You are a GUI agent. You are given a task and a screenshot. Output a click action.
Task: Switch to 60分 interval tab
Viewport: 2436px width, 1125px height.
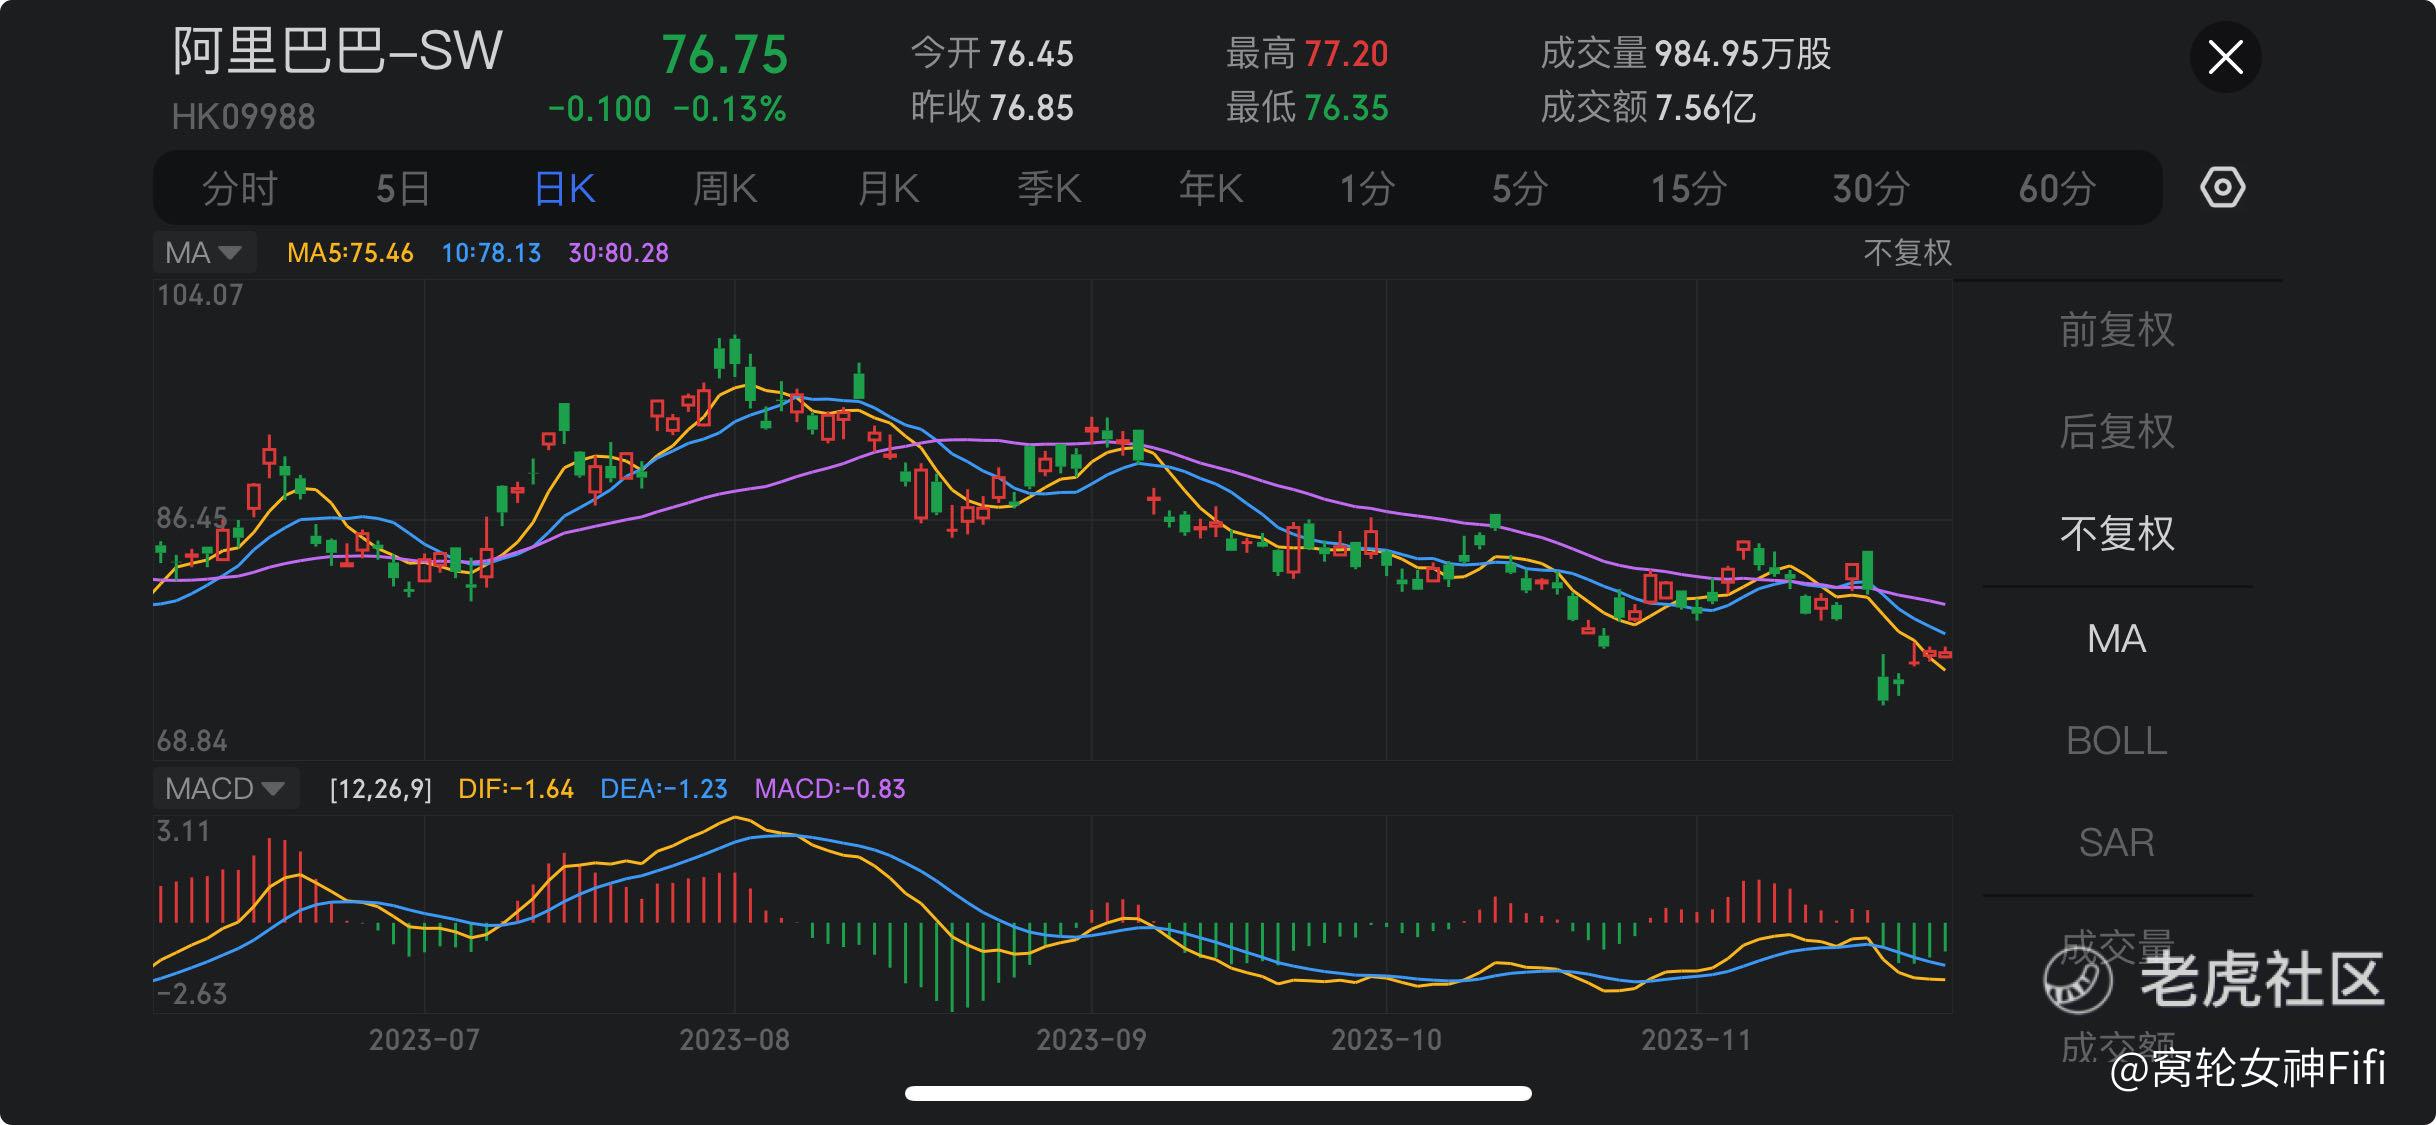point(2056,188)
